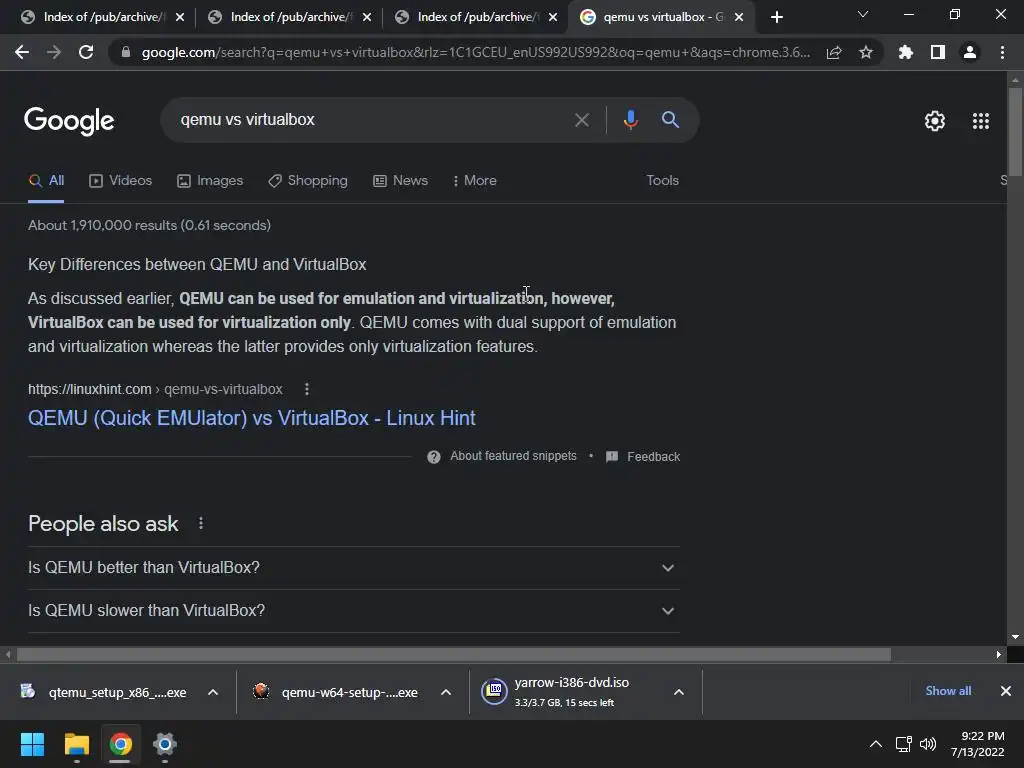1024x768 pixels.
Task: Open qtemu_setup download options arrow
Action: [x=213, y=692]
